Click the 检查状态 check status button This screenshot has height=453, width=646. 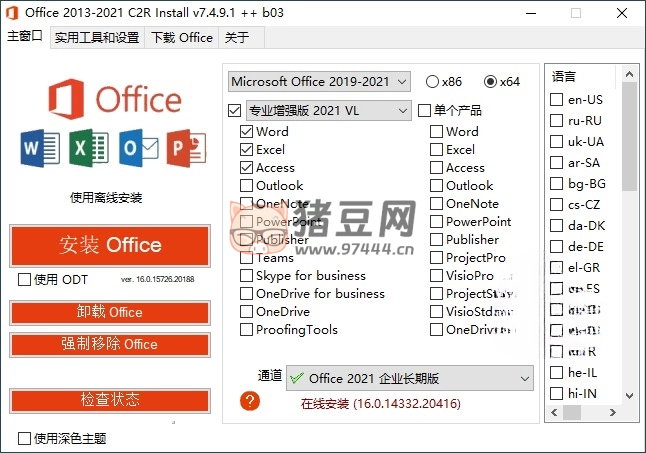tap(110, 400)
